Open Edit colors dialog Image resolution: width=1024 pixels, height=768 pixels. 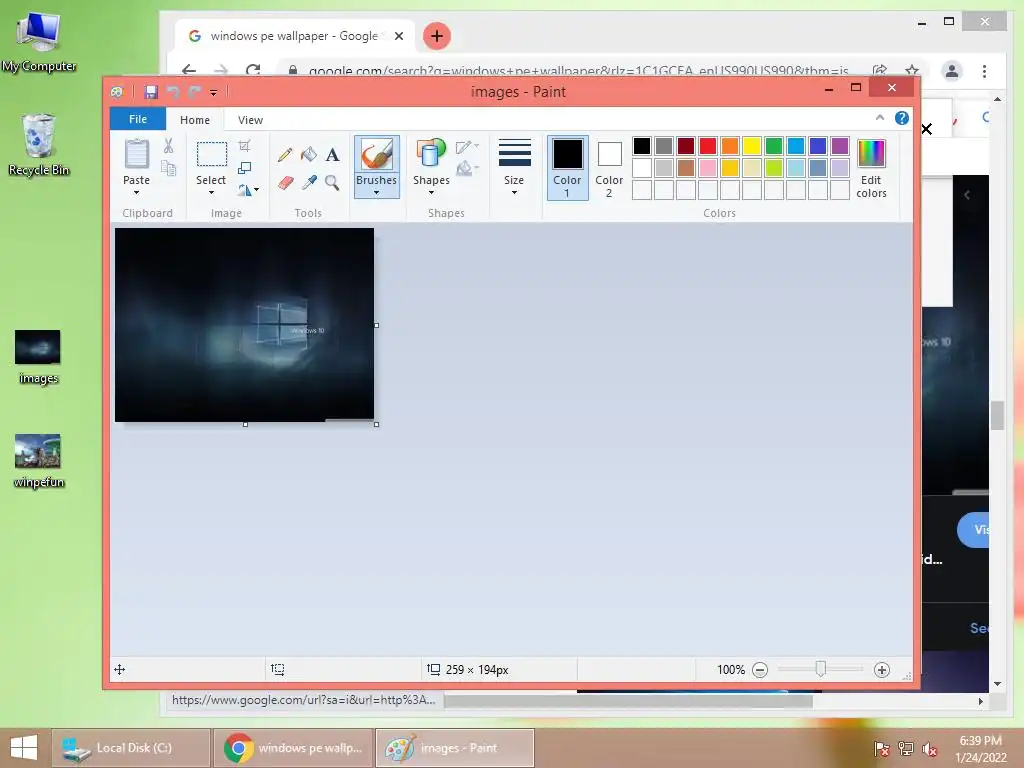(x=871, y=168)
